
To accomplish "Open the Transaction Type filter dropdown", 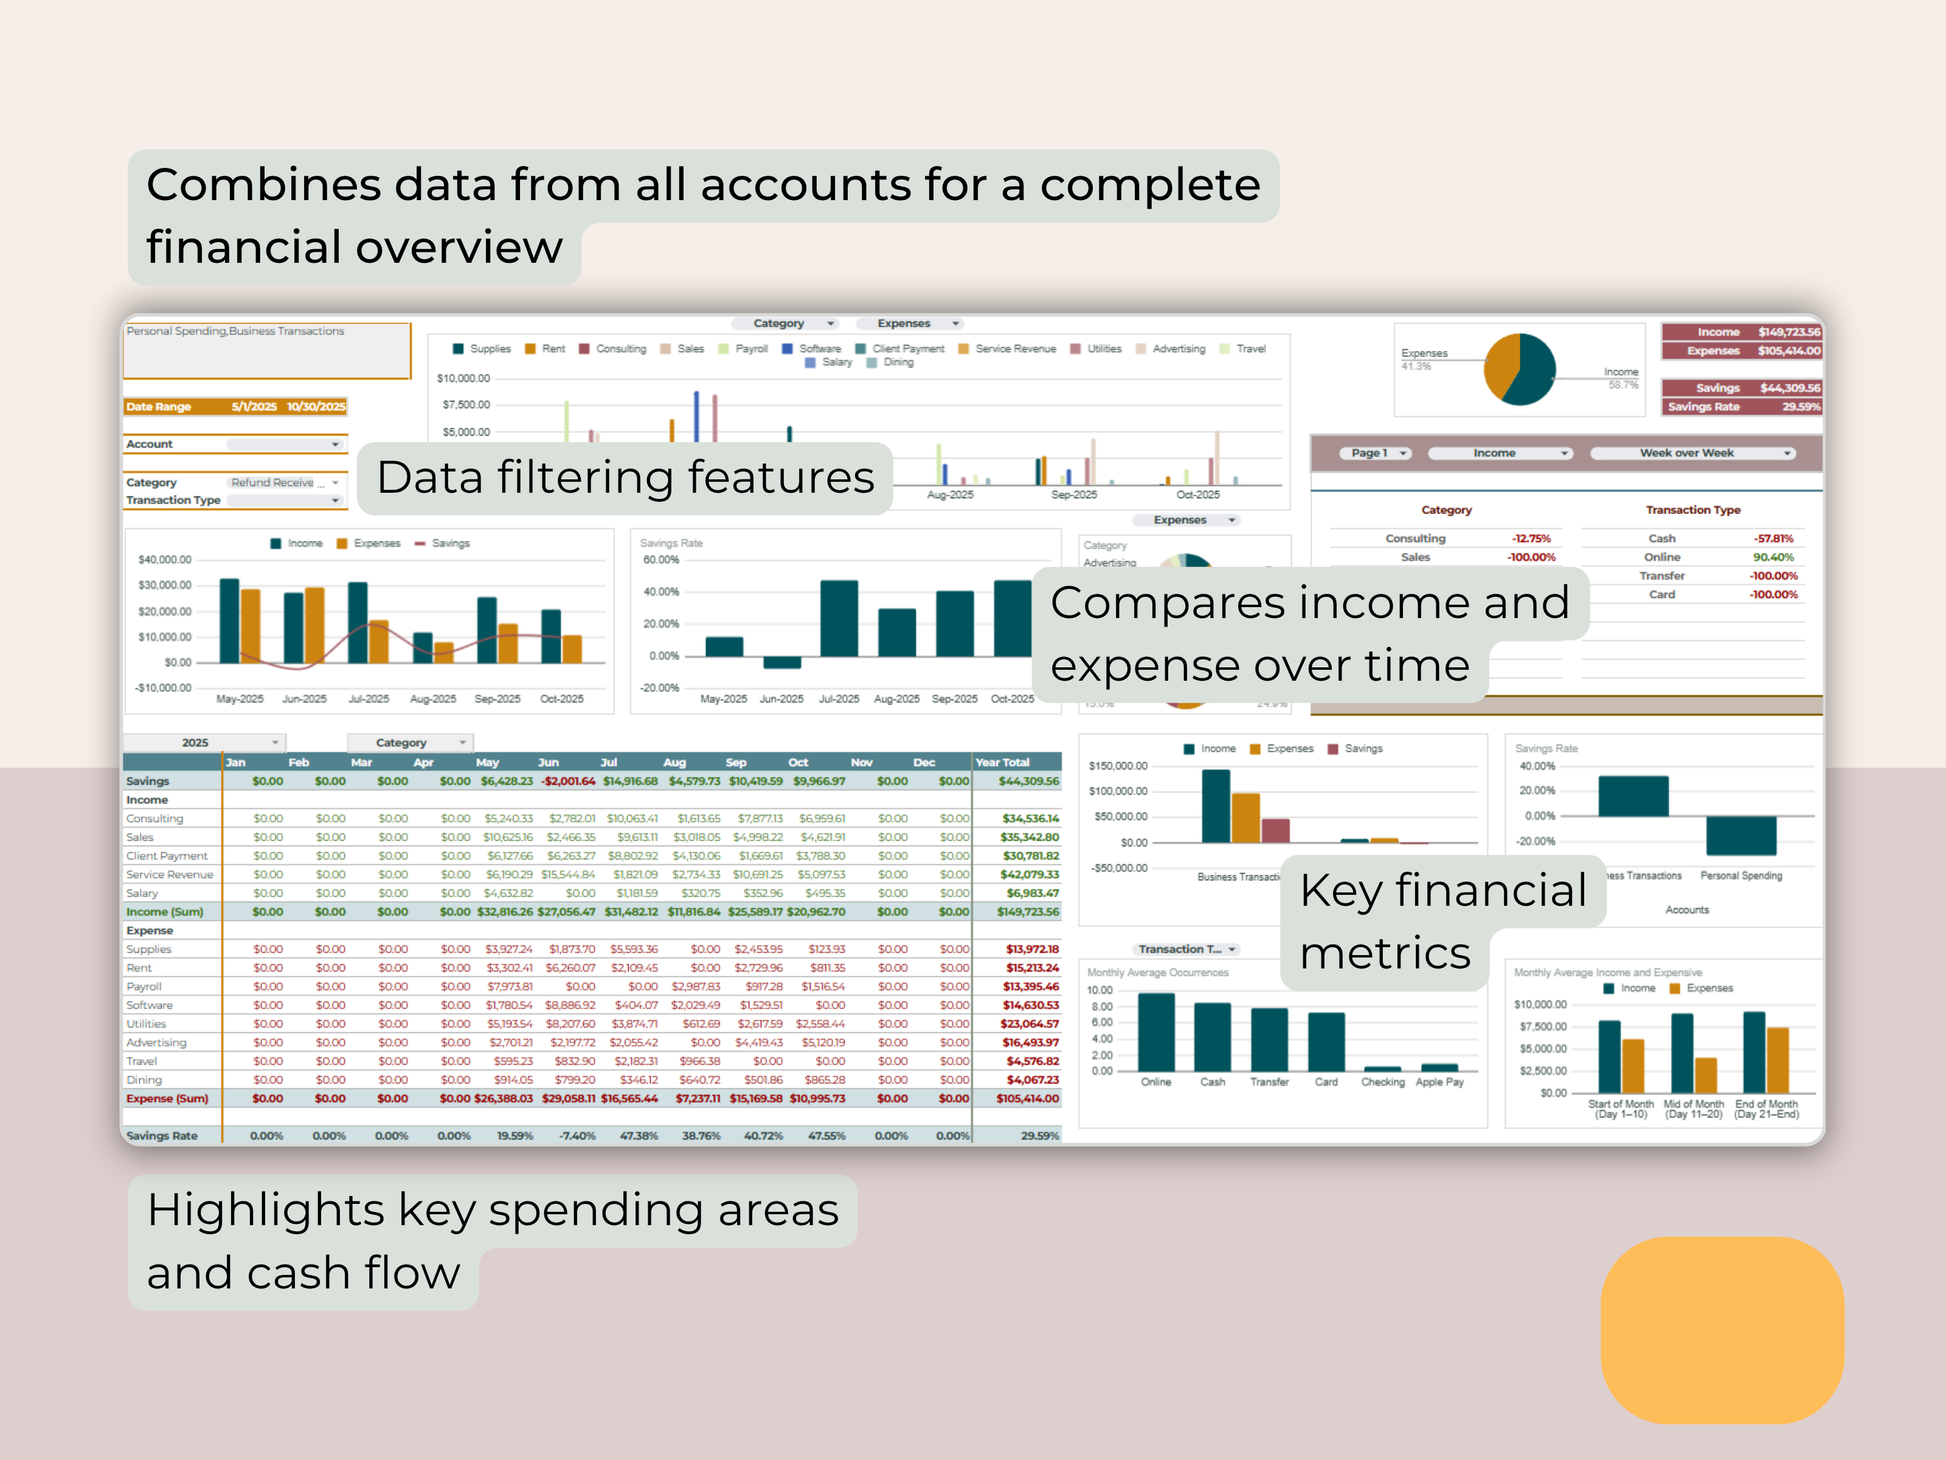I will (335, 500).
